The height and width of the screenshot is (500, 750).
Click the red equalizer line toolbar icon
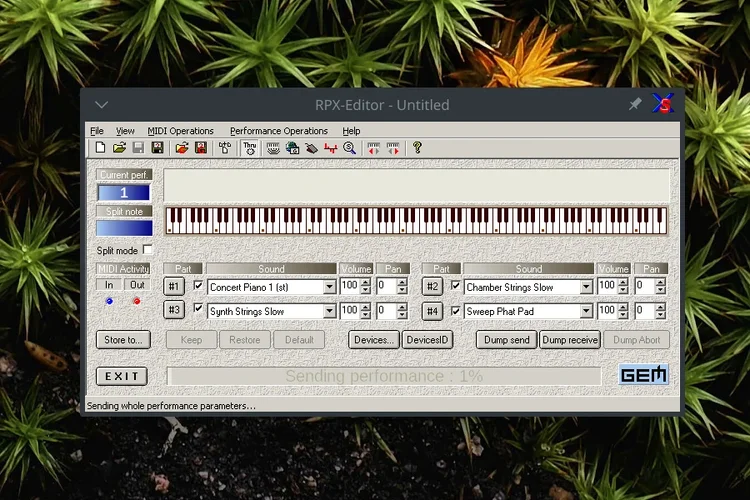(x=331, y=148)
